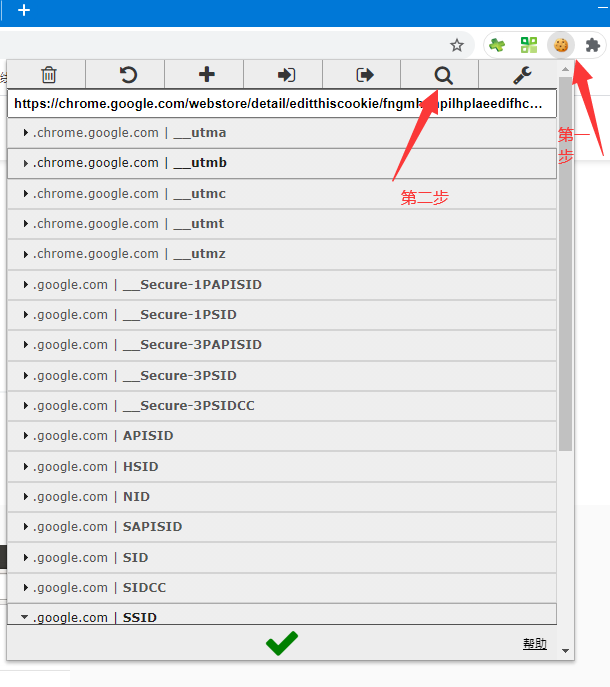Open cookie search with magnifier icon
This screenshot has height=687, width=610.
click(443, 75)
